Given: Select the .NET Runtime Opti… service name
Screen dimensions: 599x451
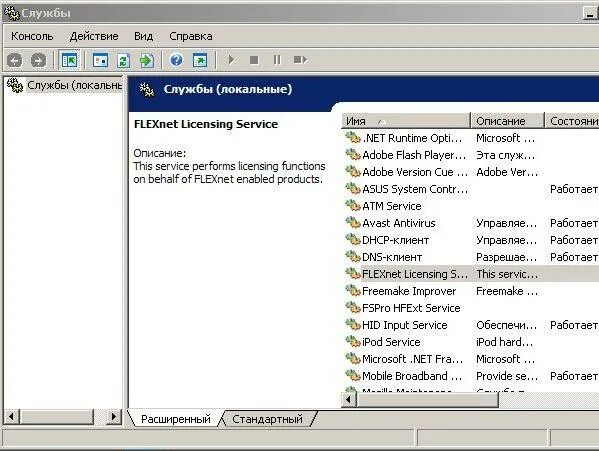Looking at the screenshot, I should click(412, 138).
